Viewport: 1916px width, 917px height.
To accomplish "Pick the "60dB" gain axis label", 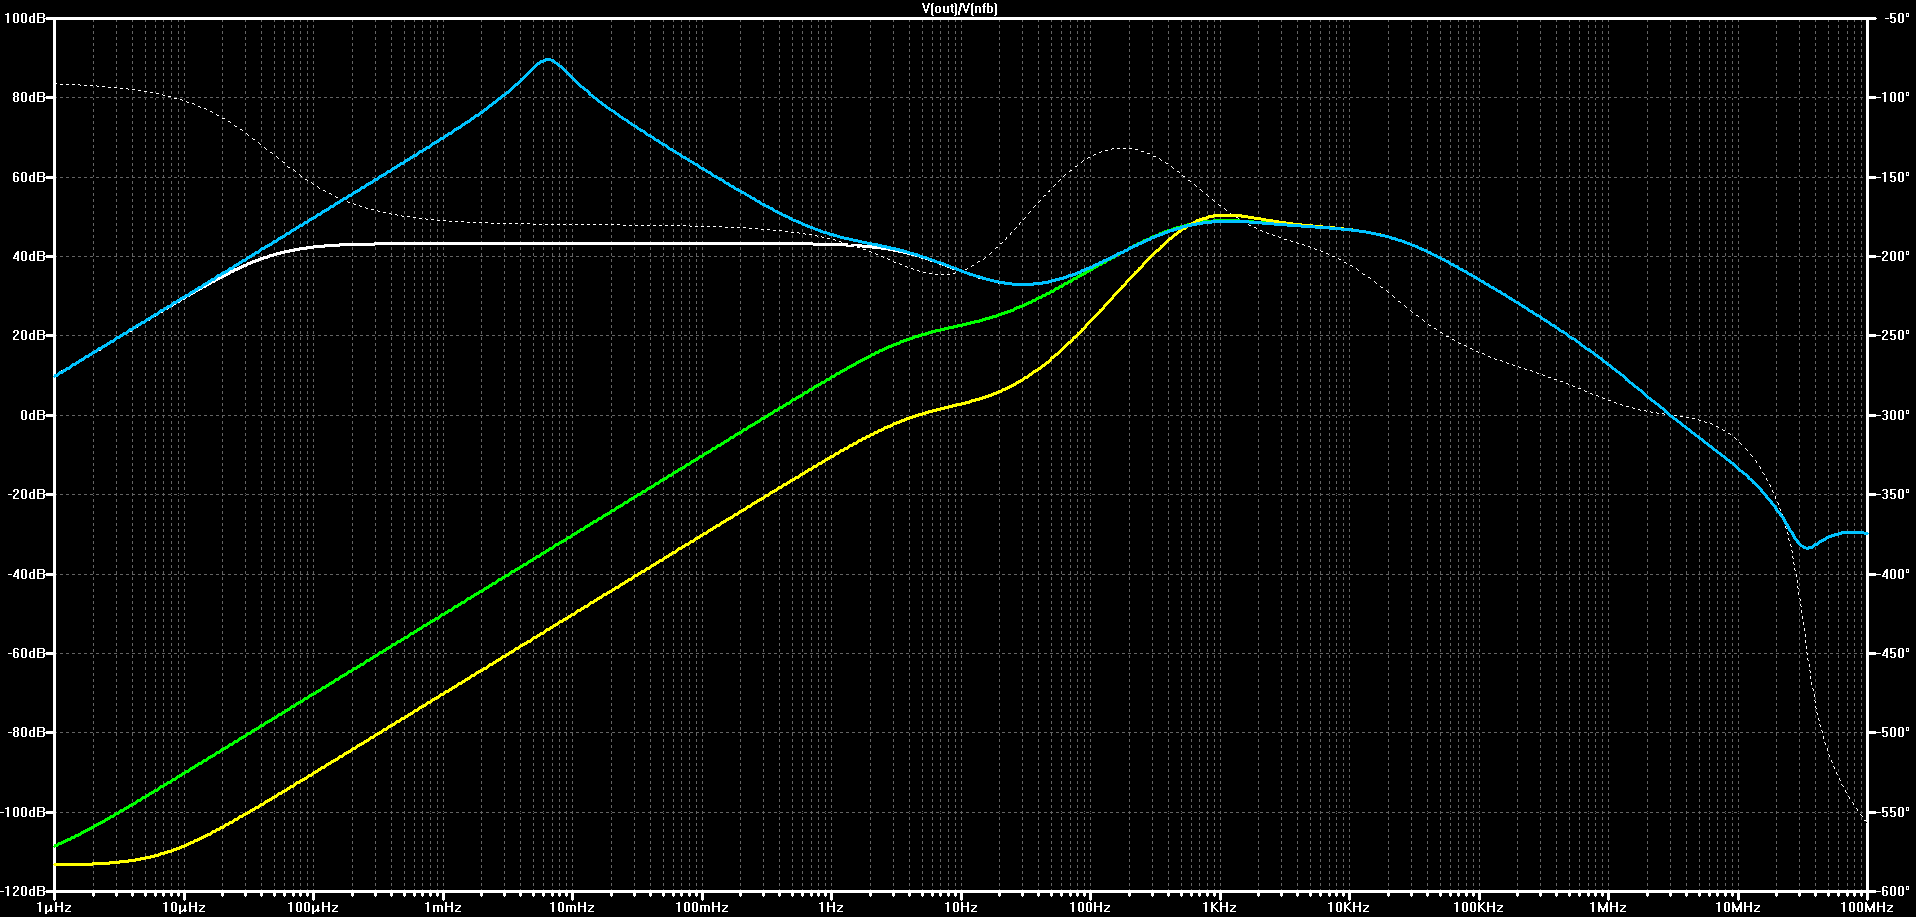I will pyautogui.click(x=28, y=177).
